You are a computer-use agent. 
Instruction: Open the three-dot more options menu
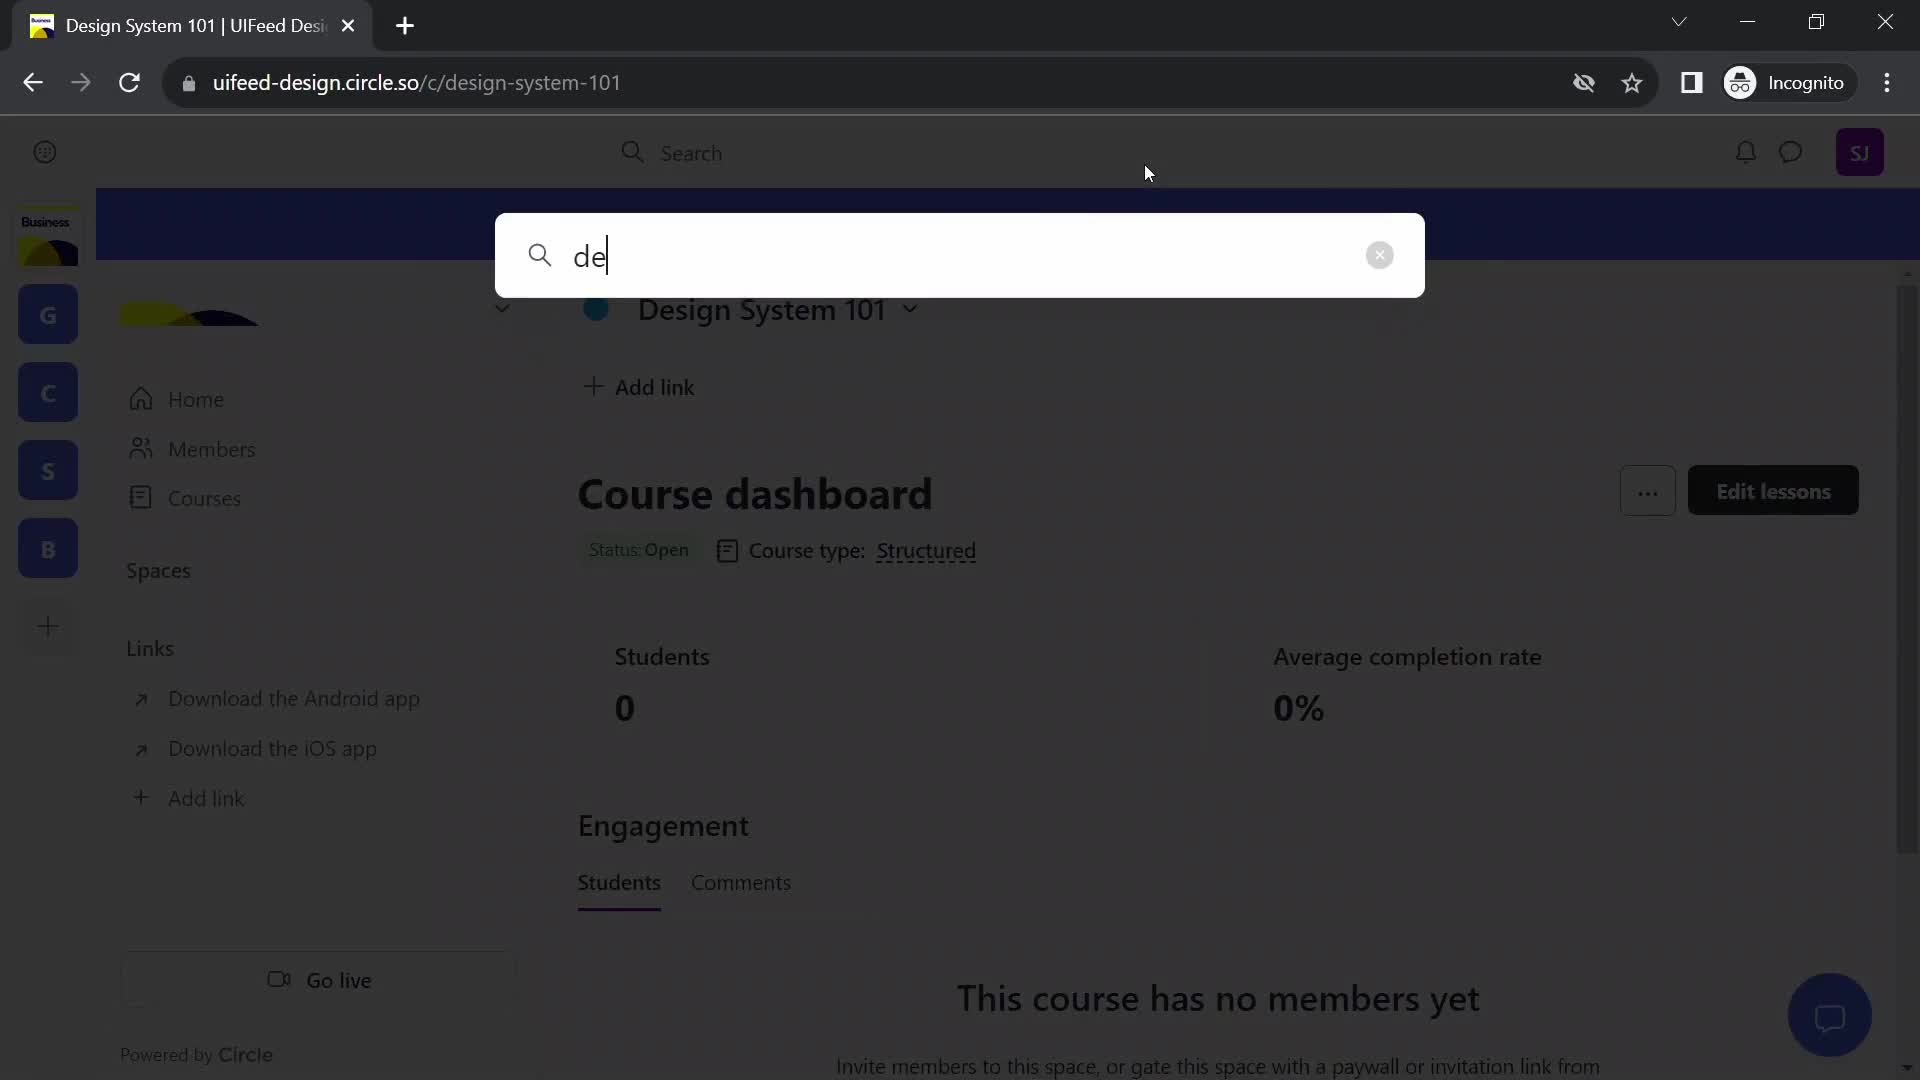tap(1647, 491)
